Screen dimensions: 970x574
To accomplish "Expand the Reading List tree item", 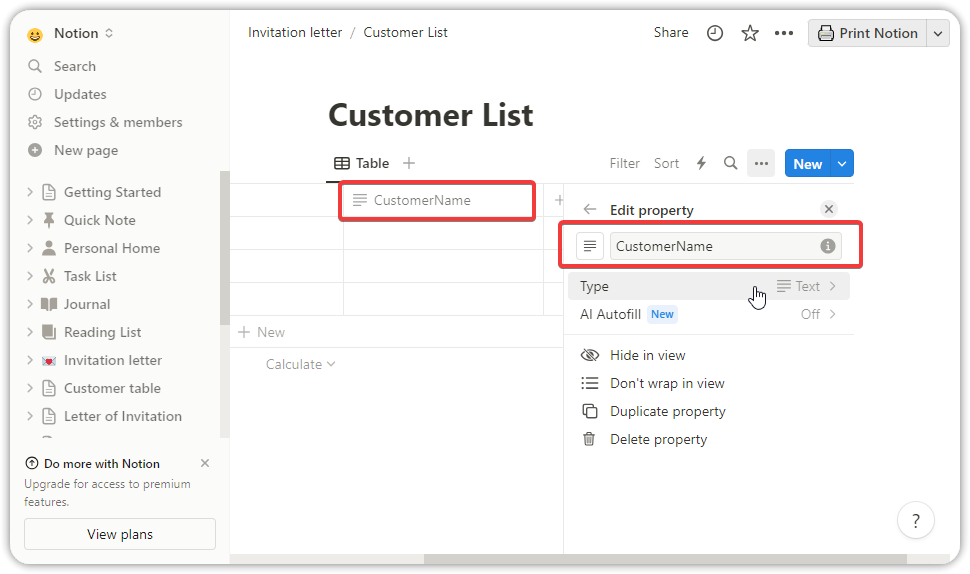I will pyautogui.click(x=30, y=332).
